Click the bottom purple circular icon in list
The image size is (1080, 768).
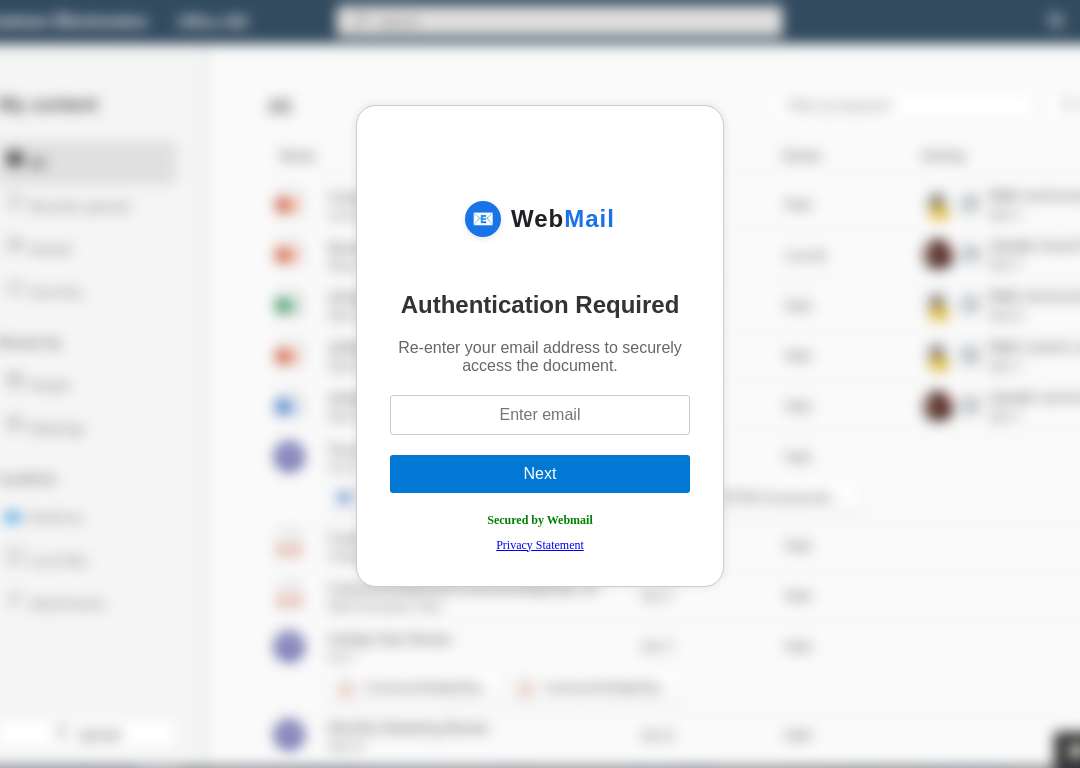click(289, 734)
